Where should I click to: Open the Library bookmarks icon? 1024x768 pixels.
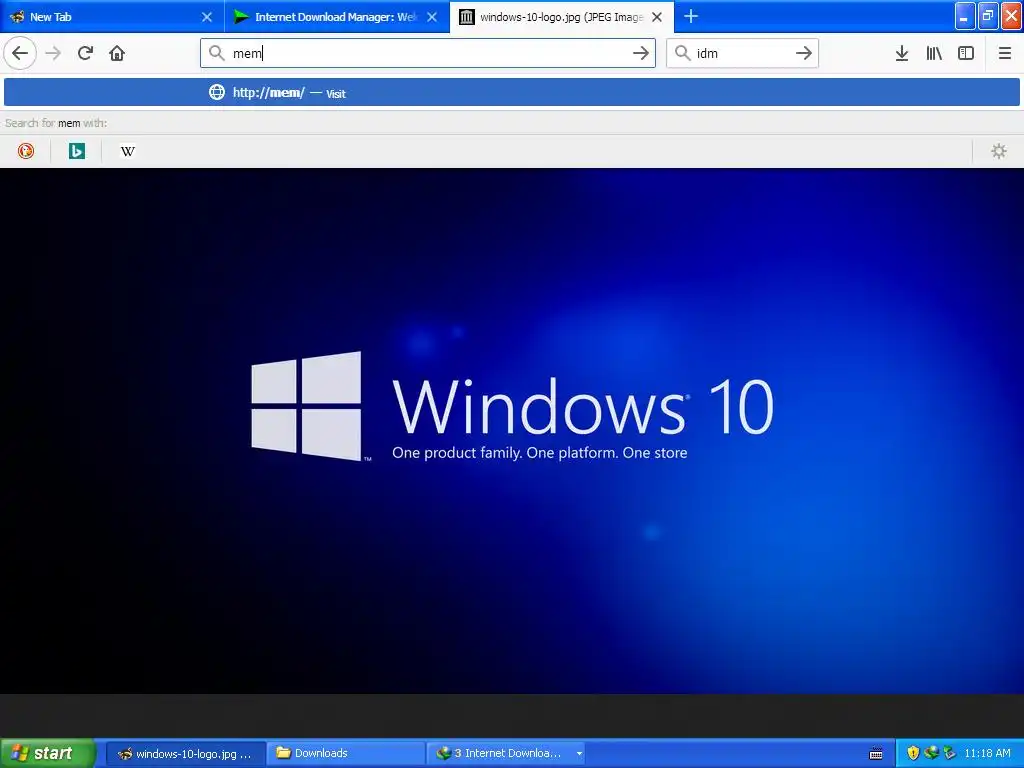tap(934, 53)
